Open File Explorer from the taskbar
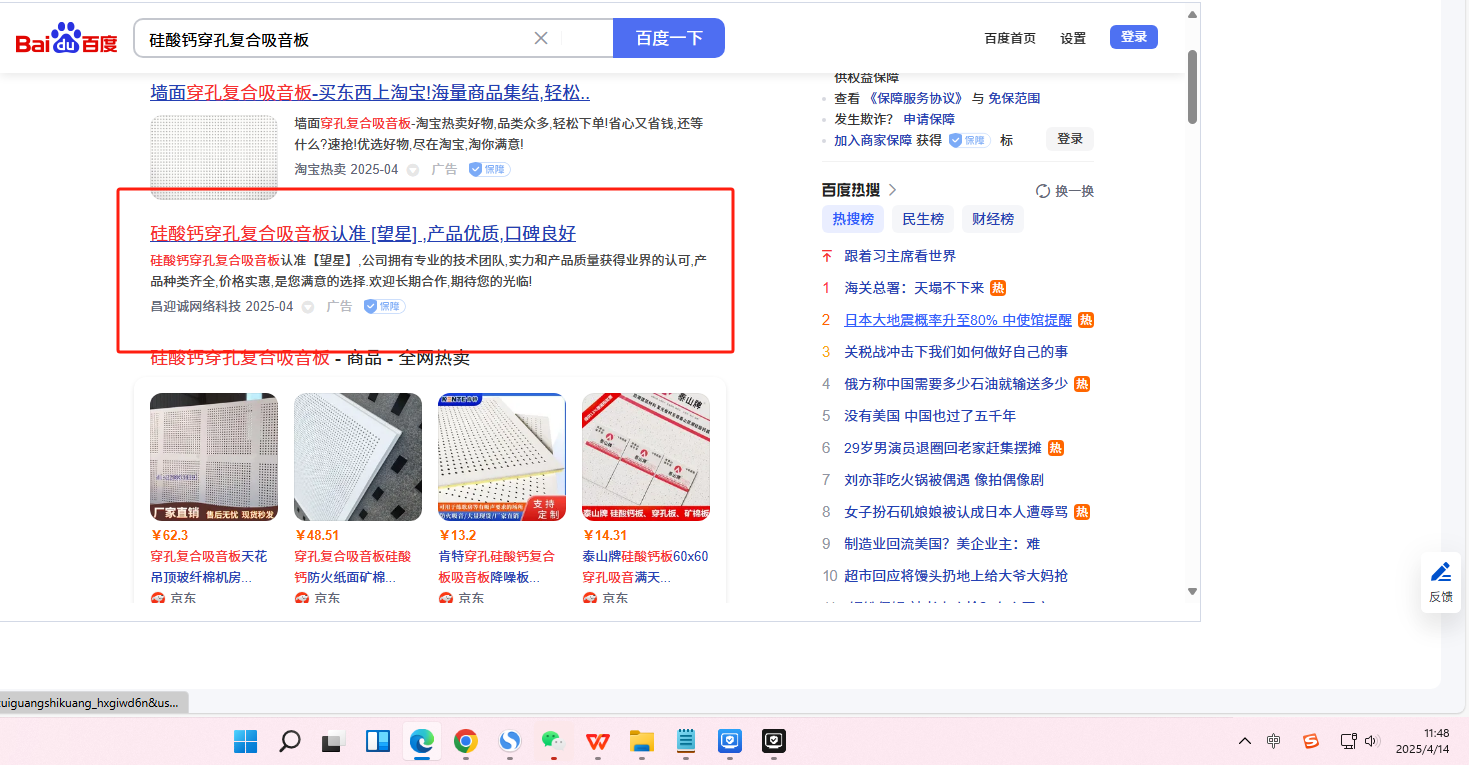Image resolution: width=1469 pixels, height=765 pixels. pos(641,741)
